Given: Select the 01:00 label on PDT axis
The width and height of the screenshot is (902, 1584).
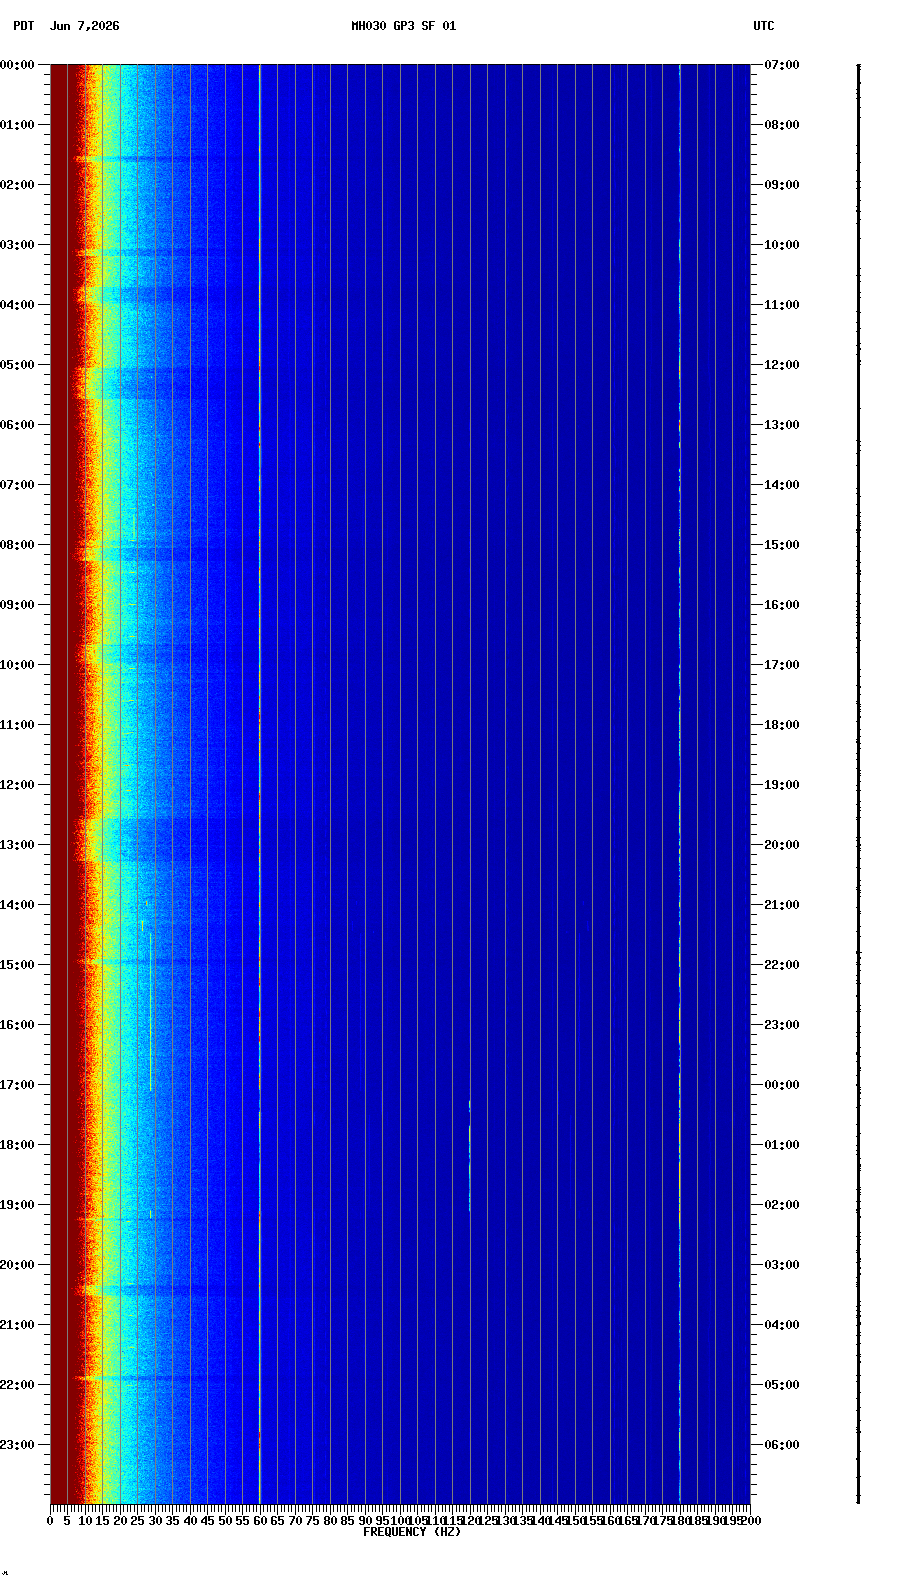Looking at the screenshot, I should click(x=17, y=125).
